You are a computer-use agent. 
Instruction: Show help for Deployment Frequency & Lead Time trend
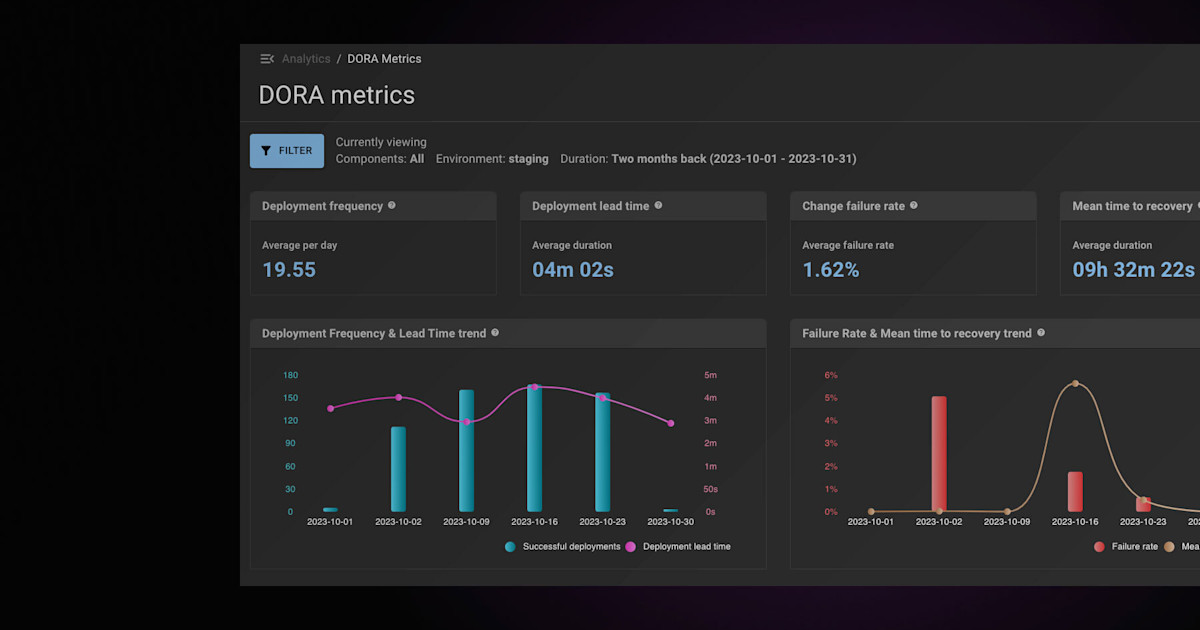(x=495, y=332)
